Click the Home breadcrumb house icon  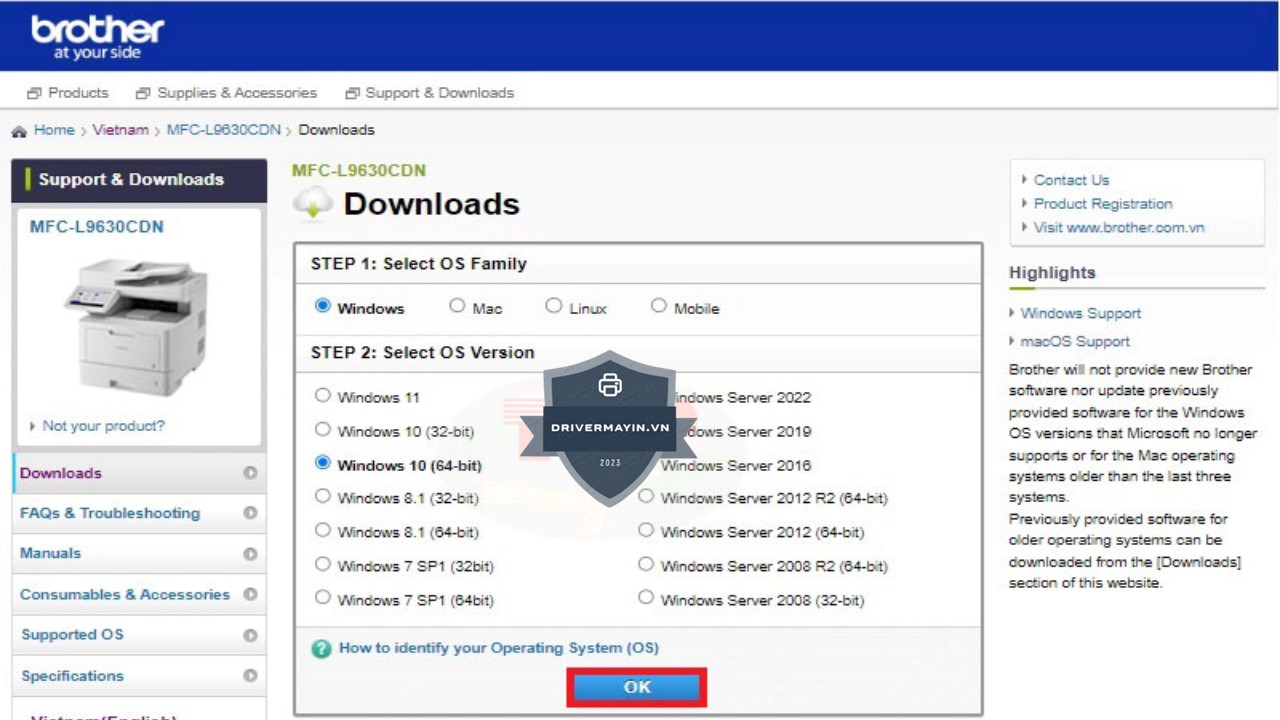(x=19, y=131)
